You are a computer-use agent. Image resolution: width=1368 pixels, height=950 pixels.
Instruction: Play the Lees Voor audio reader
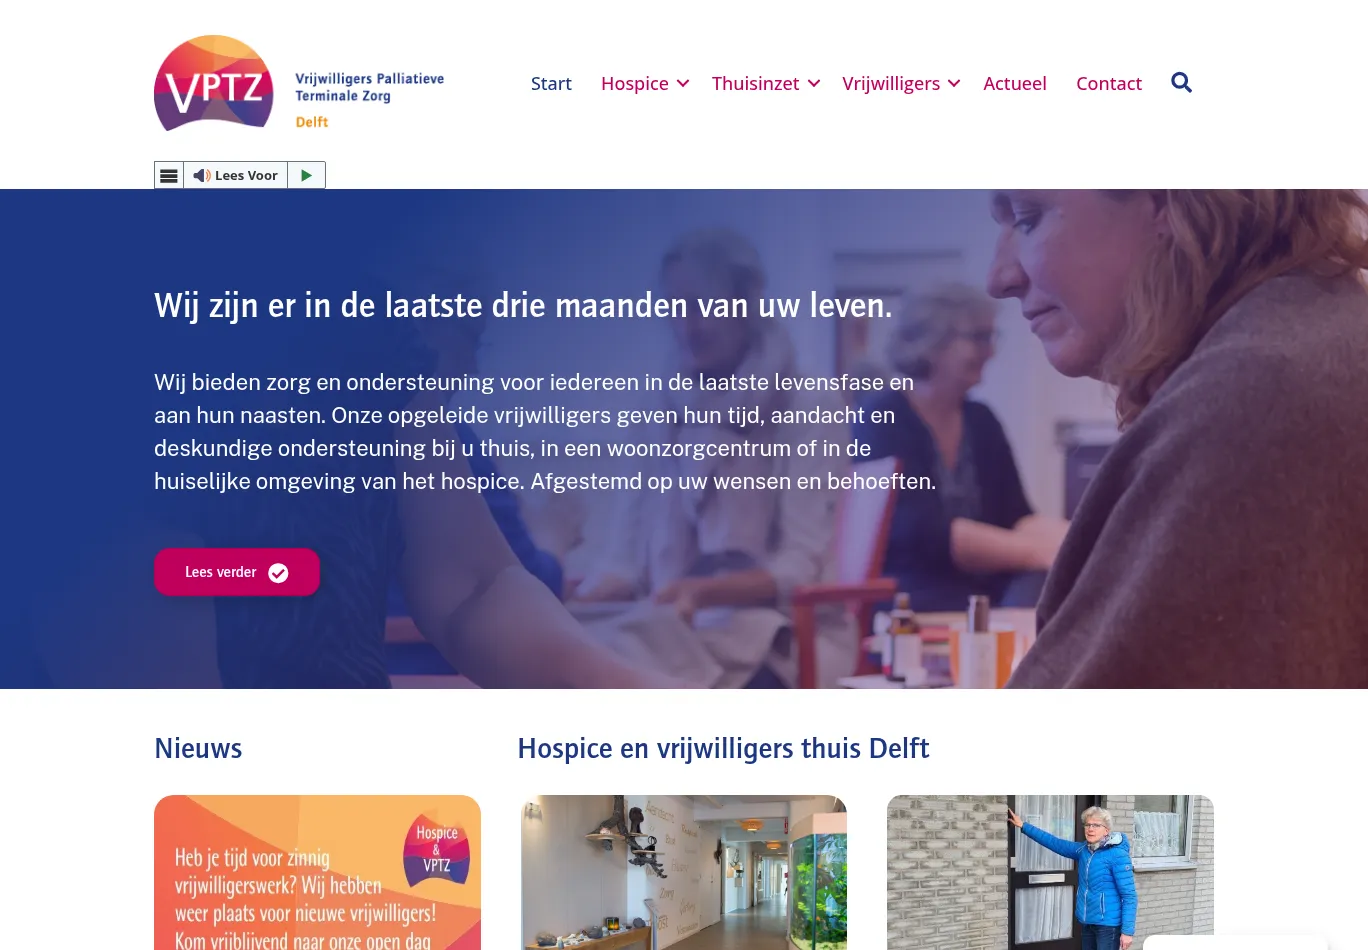coord(306,175)
